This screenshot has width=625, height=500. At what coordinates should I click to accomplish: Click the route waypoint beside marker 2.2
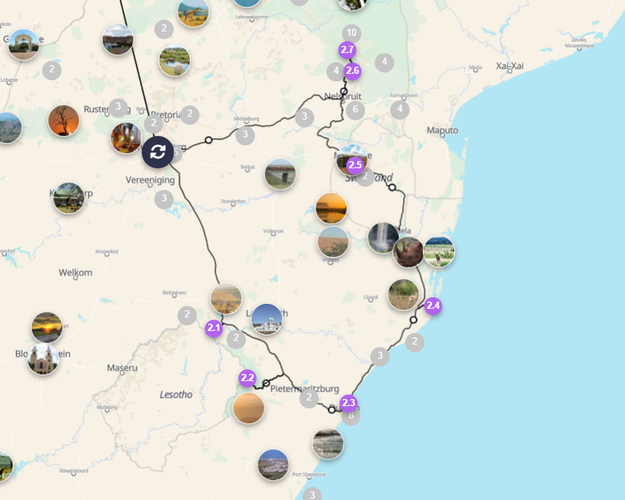click(266, 383)
